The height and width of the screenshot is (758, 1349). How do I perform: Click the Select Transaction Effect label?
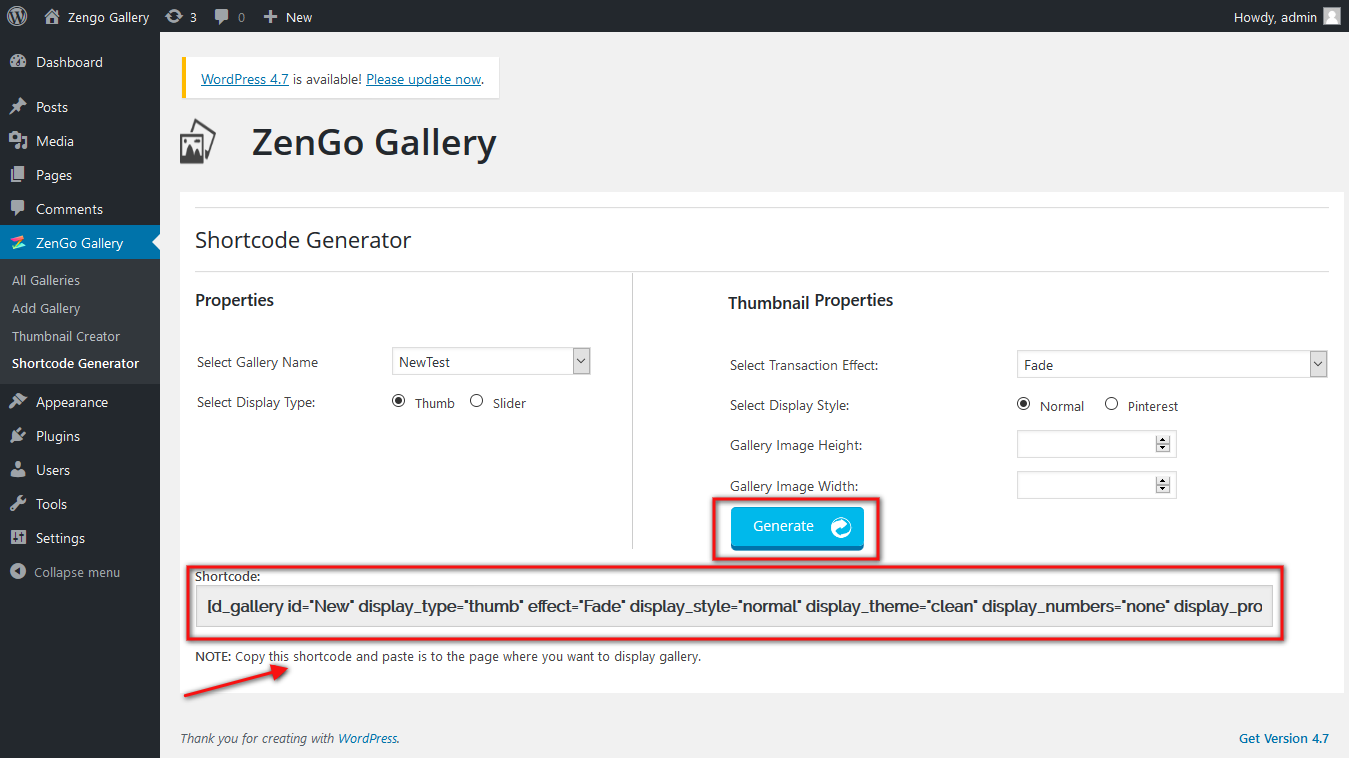tap(804, 365)
